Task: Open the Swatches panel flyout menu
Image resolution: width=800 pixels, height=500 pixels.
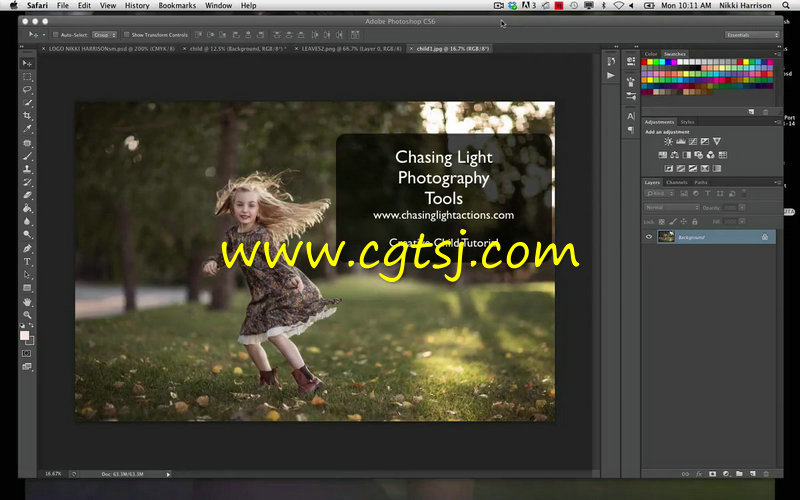Action: pos(777,54)
